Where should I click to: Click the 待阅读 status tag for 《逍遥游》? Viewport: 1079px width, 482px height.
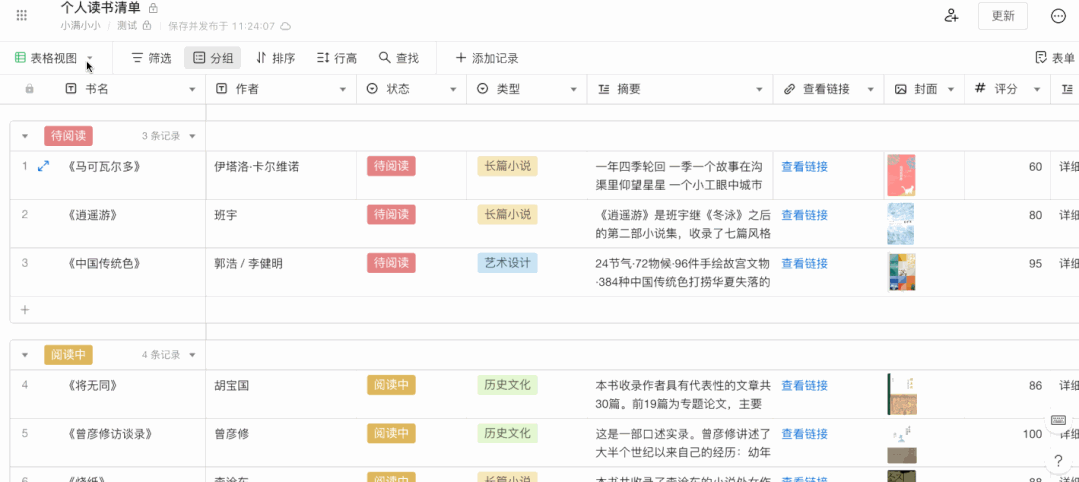point(391,215)
